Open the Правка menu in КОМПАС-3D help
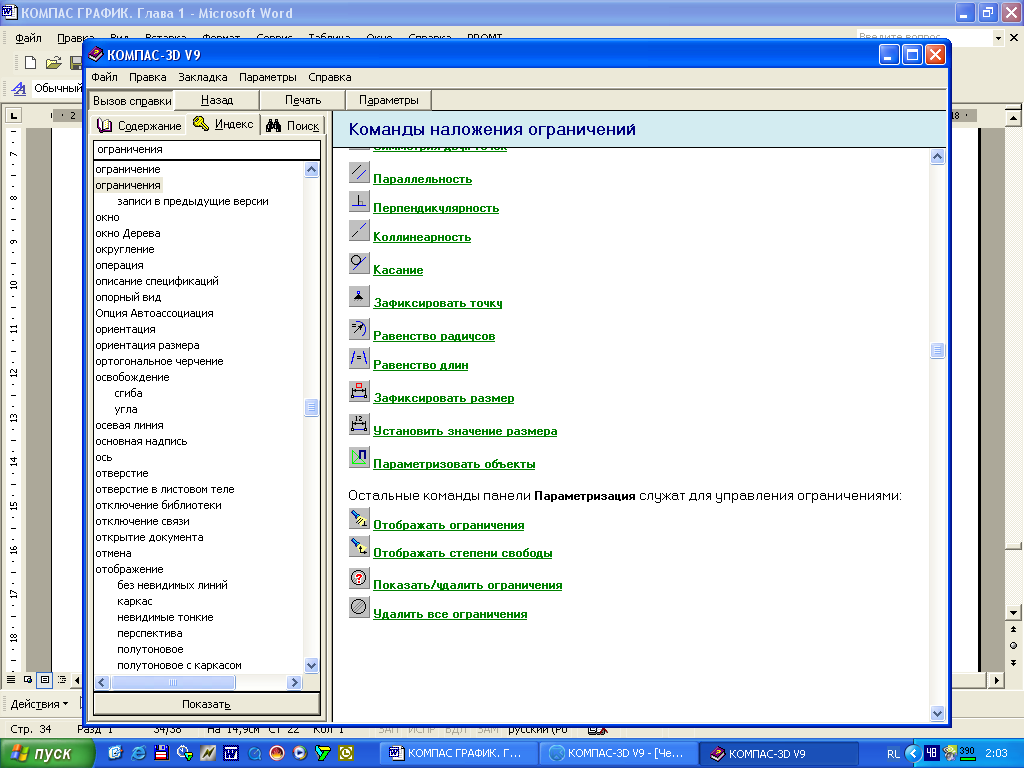The image size is (1024, 768). click(x=148, y=77)
